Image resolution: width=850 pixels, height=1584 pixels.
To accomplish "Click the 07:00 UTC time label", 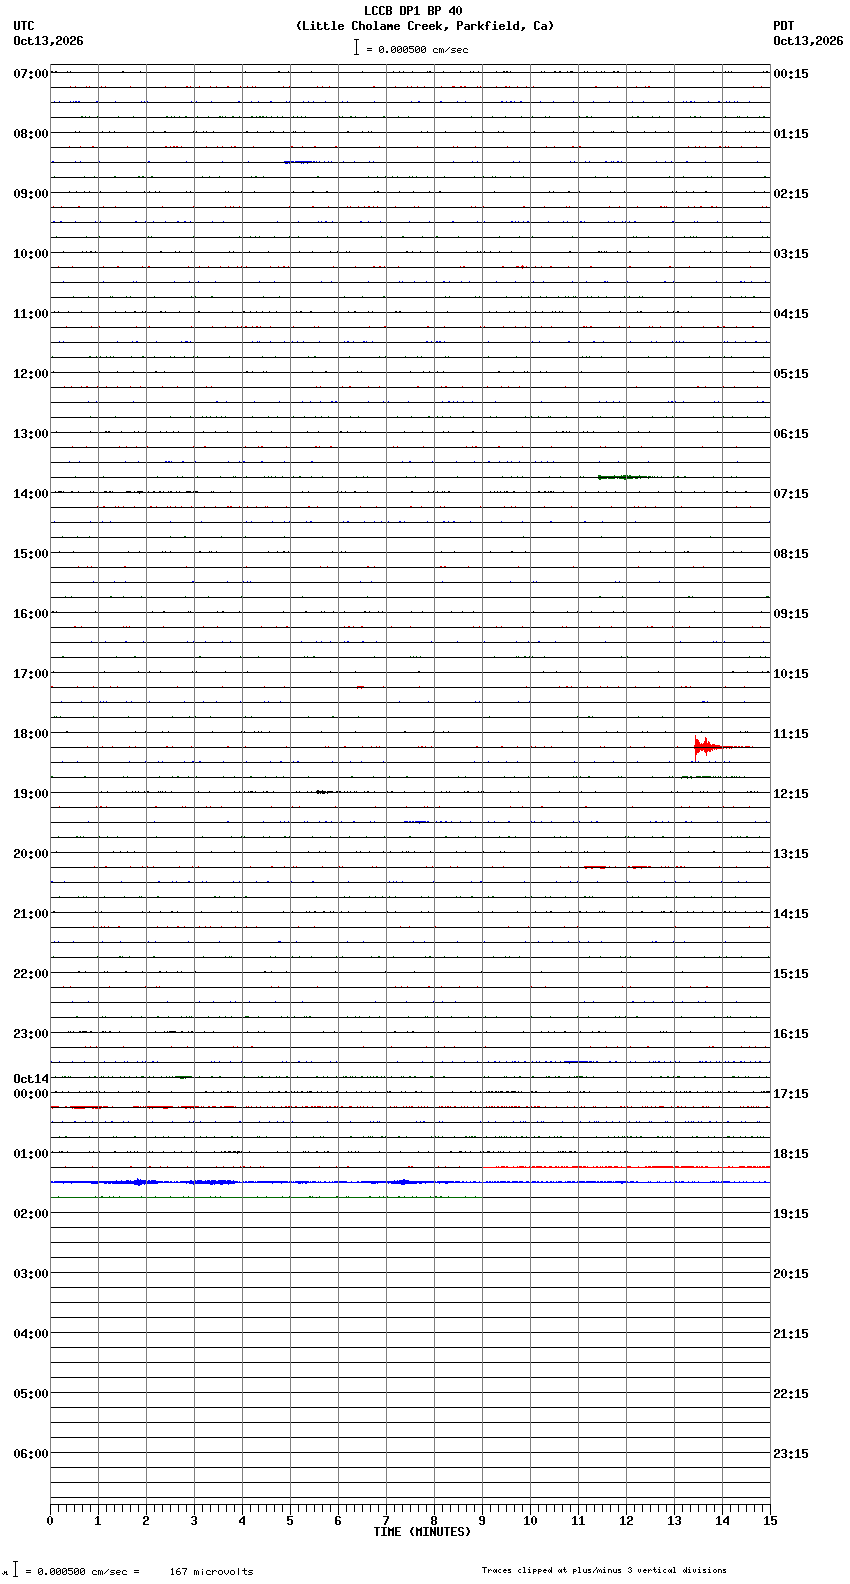I will pyautogui.click(x=31, y=74).
